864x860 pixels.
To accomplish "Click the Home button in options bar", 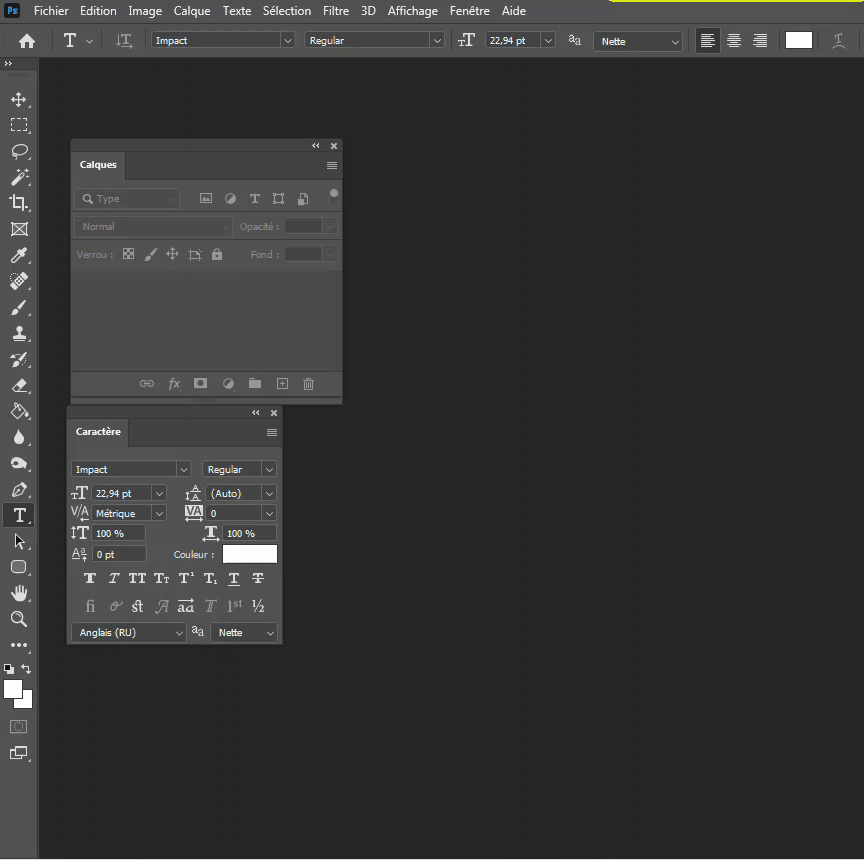I will pyautogui.click(x=27, y=41).
